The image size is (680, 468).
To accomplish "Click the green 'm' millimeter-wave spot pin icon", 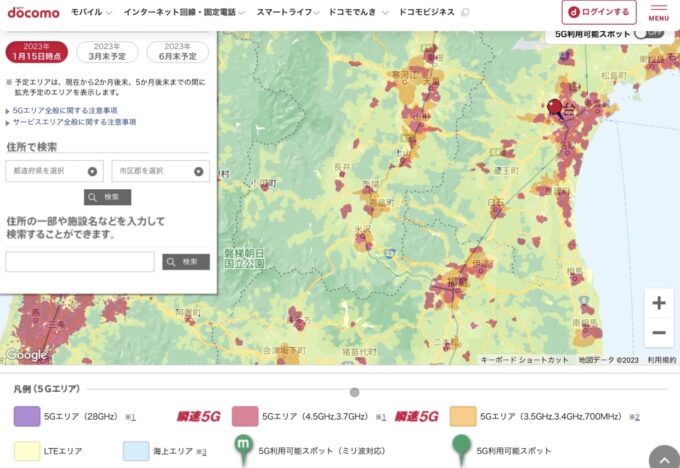I will (x=244, y=449).
